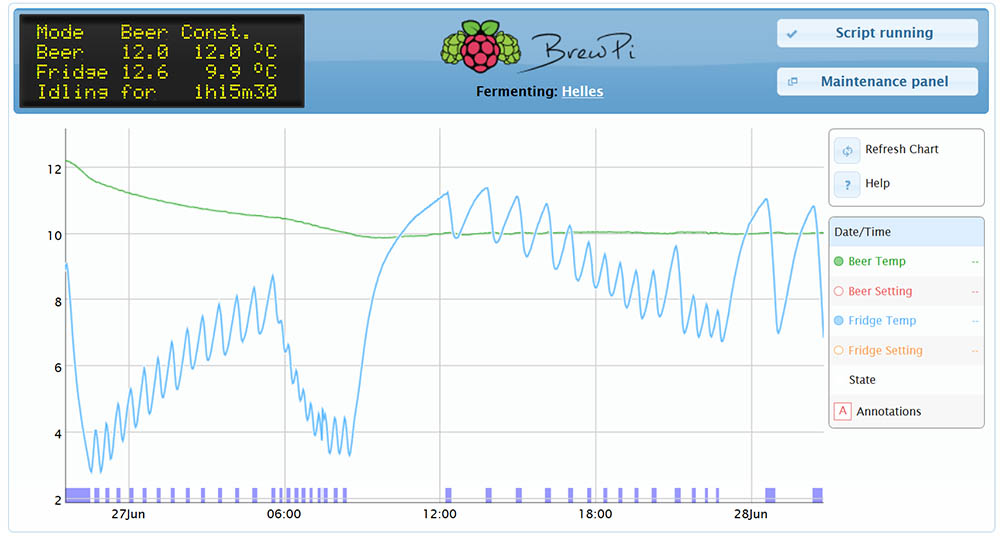Open the Maintenance panel

877,82
